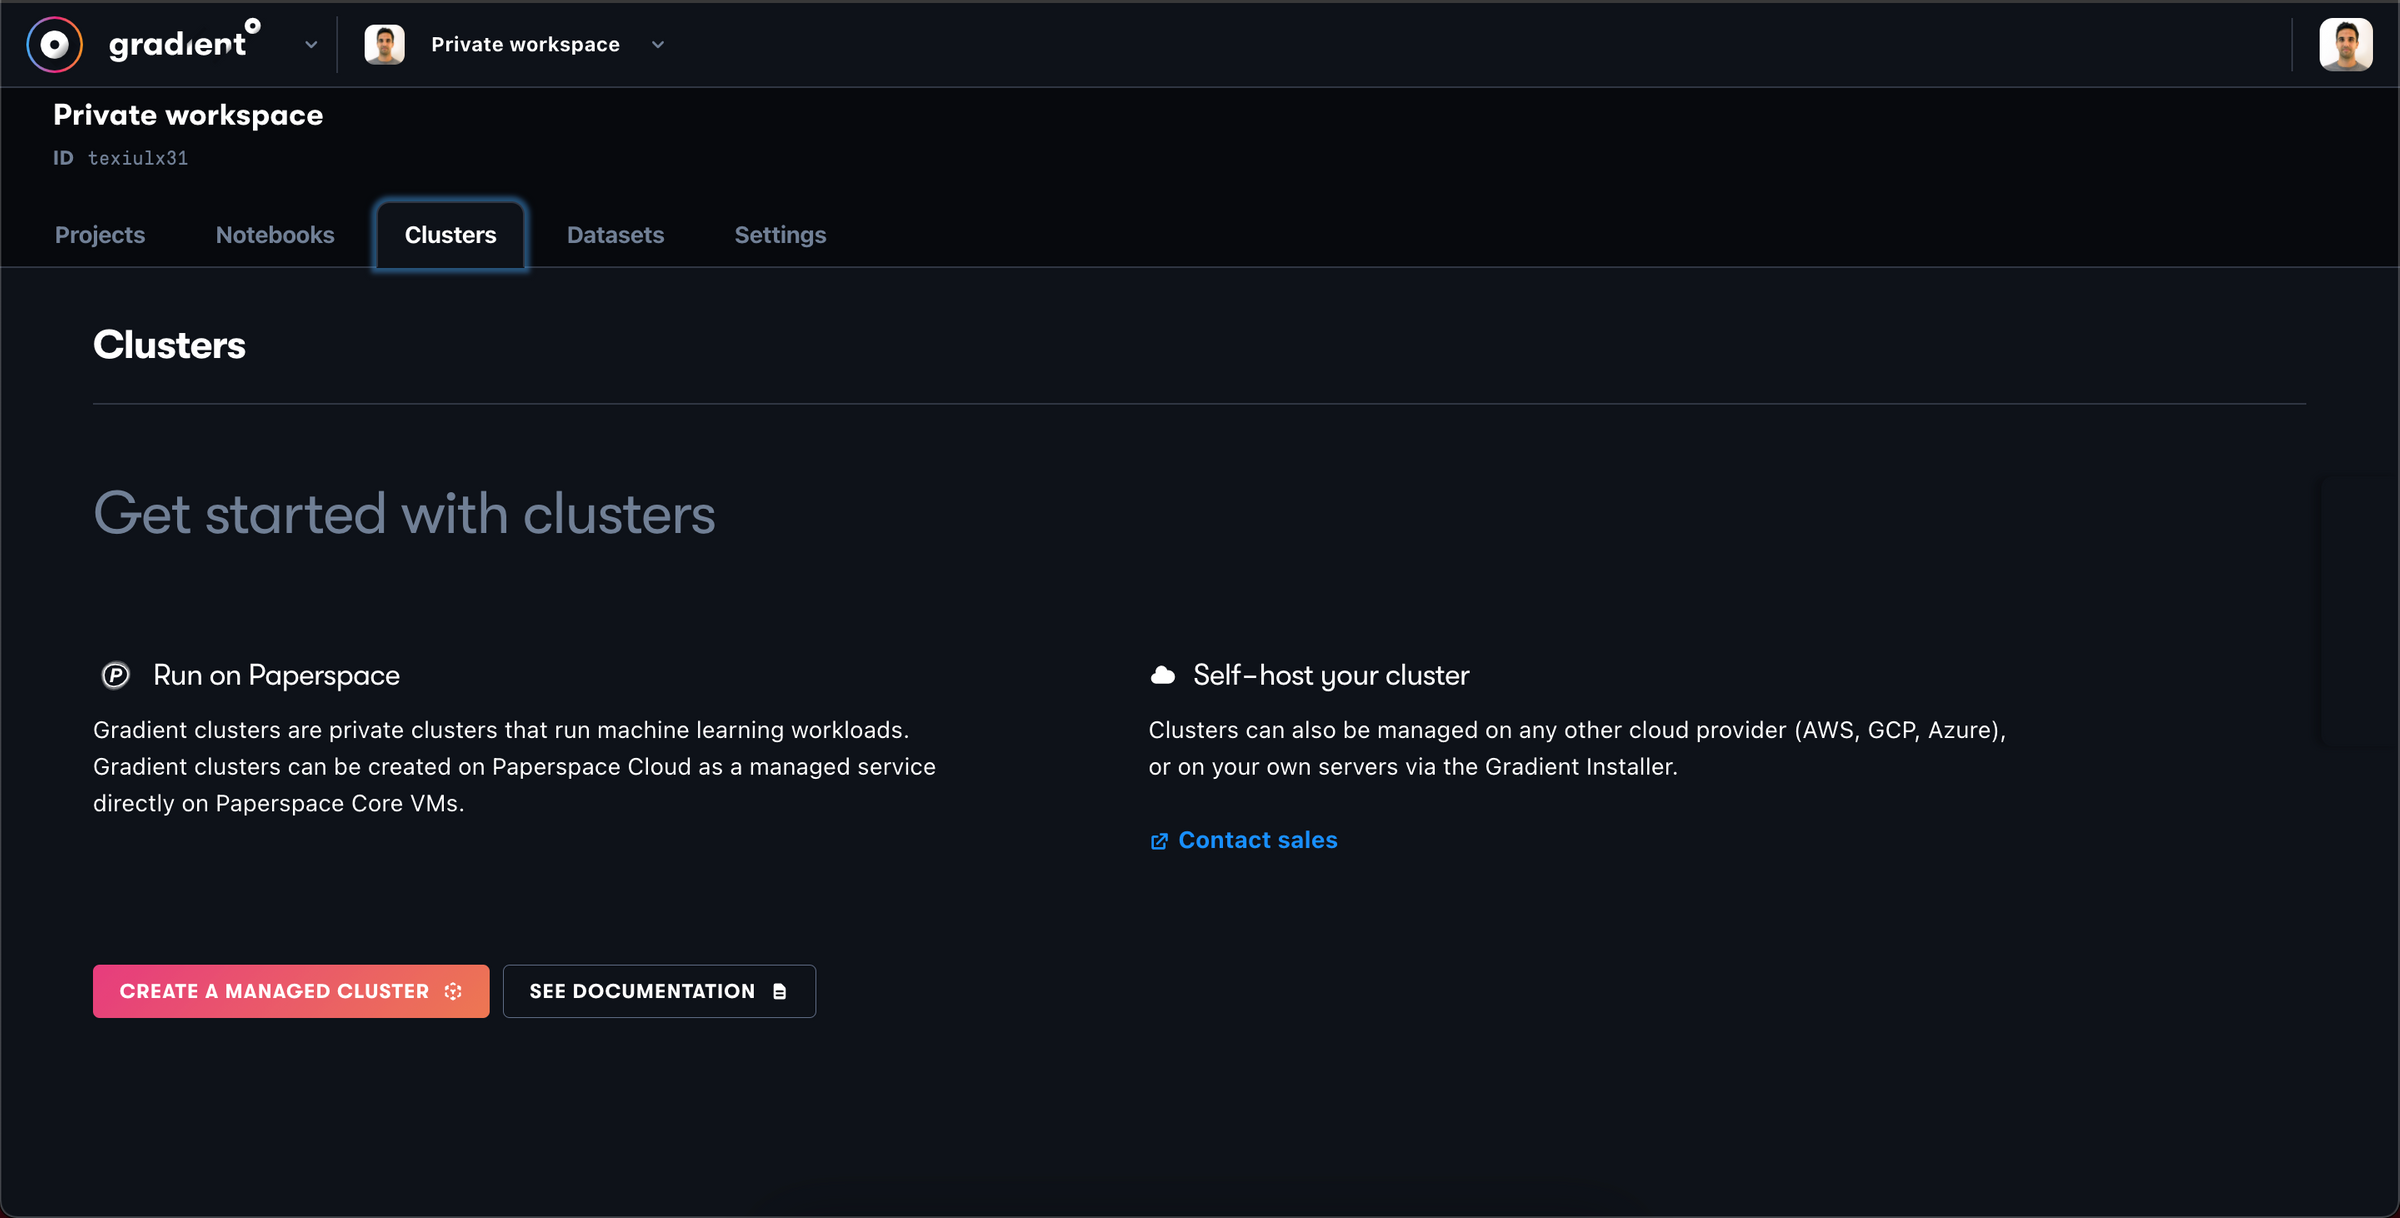The width and height of the screenshot is (2400, 1218).
Task: Click the See Documentation button
Action: [x=659, y=991]
